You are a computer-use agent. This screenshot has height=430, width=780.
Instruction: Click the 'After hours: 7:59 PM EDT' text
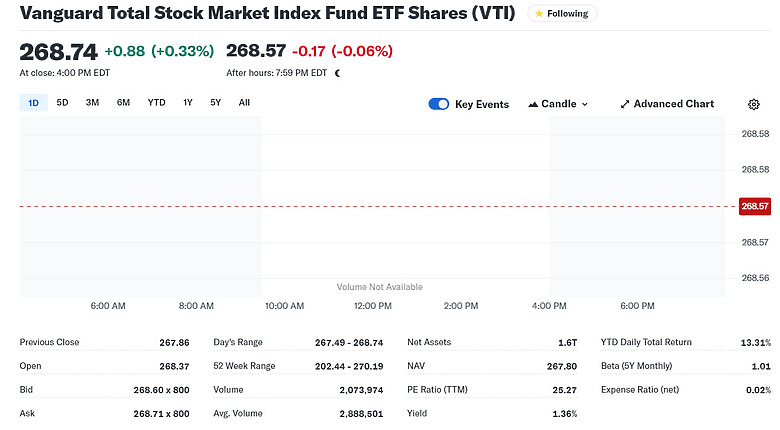tap(277, 73)
